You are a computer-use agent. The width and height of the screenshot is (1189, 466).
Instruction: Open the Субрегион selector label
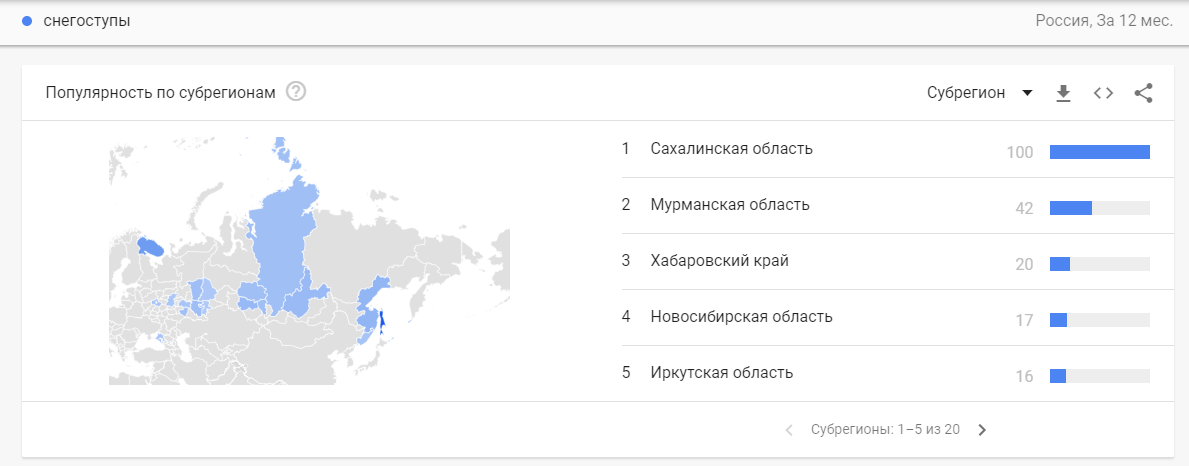(966, 93)
